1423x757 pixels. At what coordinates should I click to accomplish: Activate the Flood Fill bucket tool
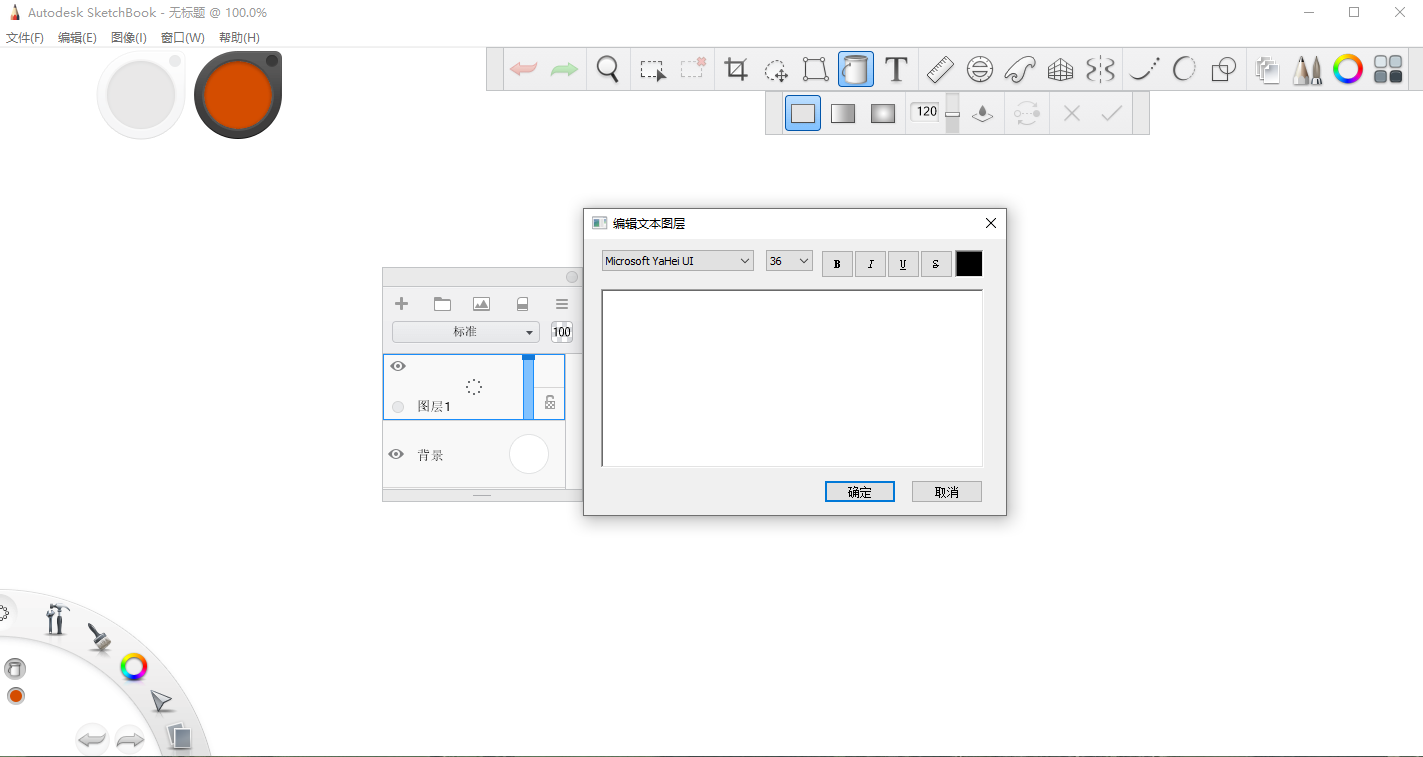click(x=855, y=69)
